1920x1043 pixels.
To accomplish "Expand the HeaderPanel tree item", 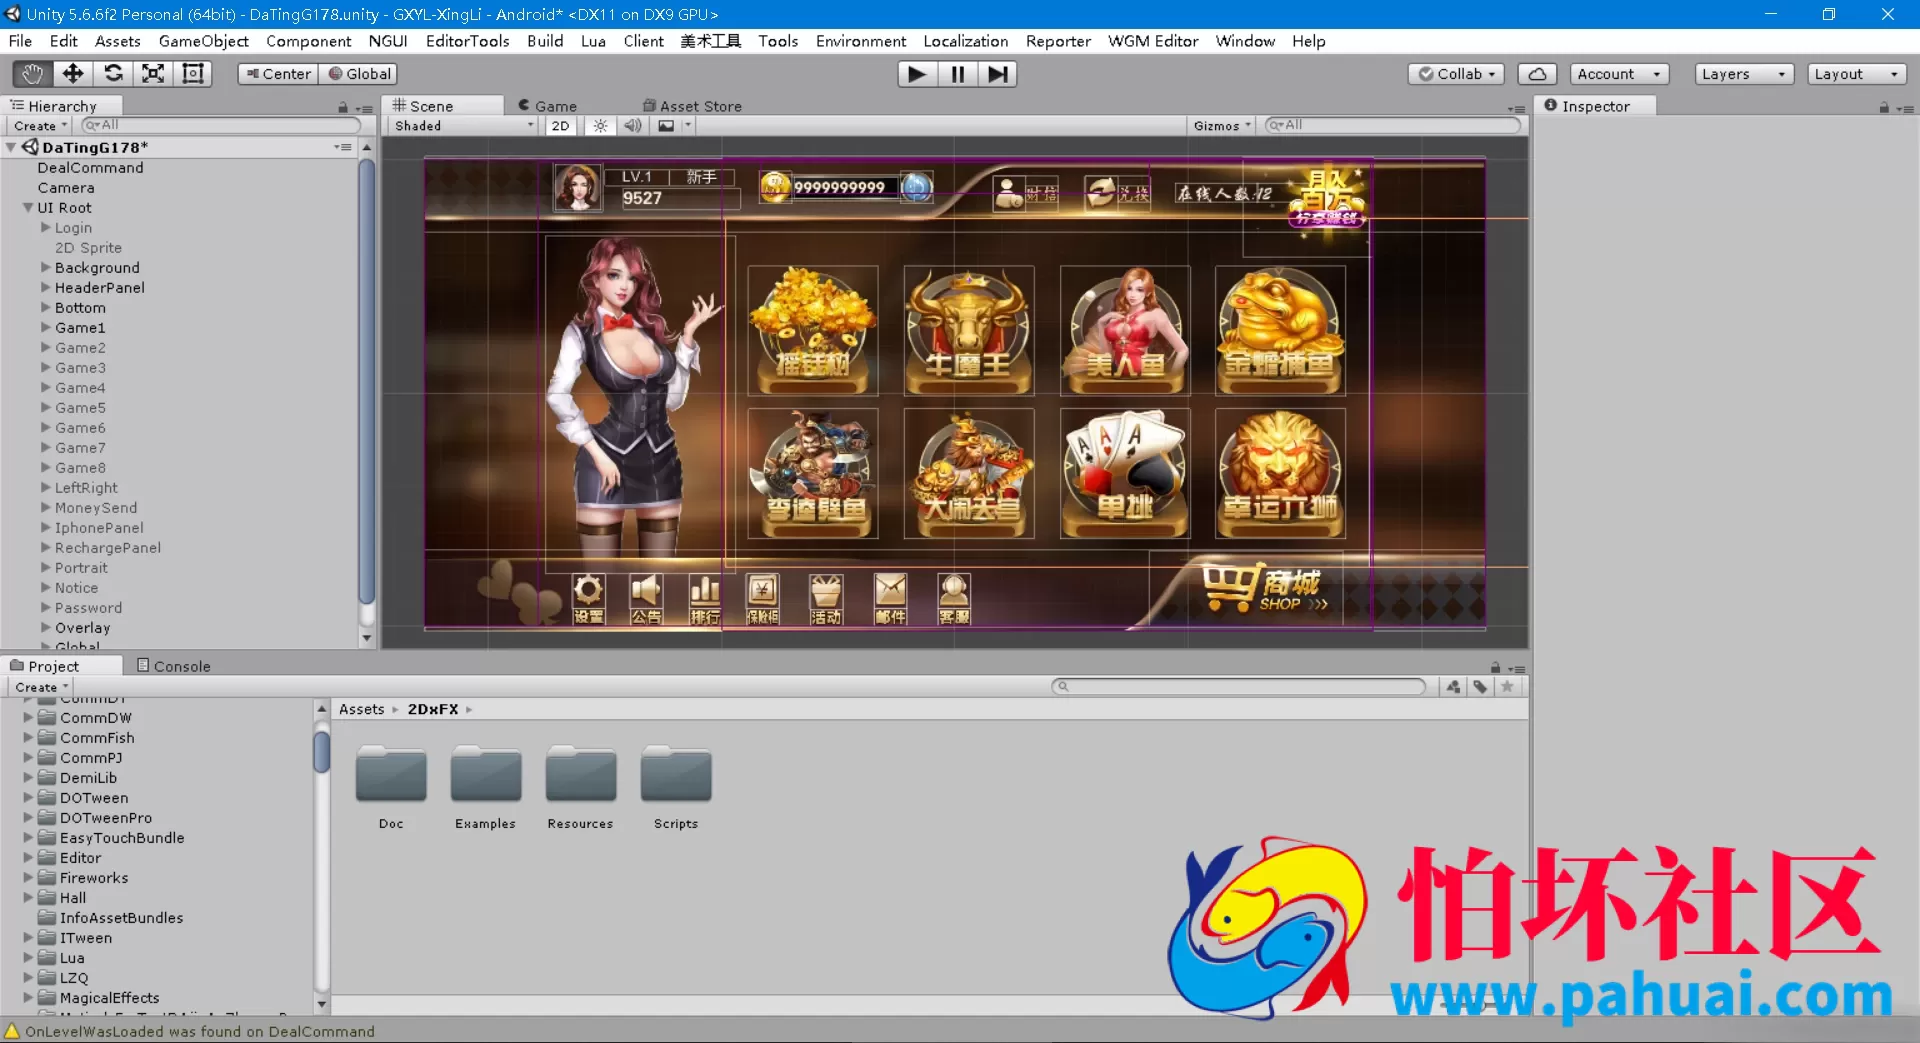I will 46,288.
